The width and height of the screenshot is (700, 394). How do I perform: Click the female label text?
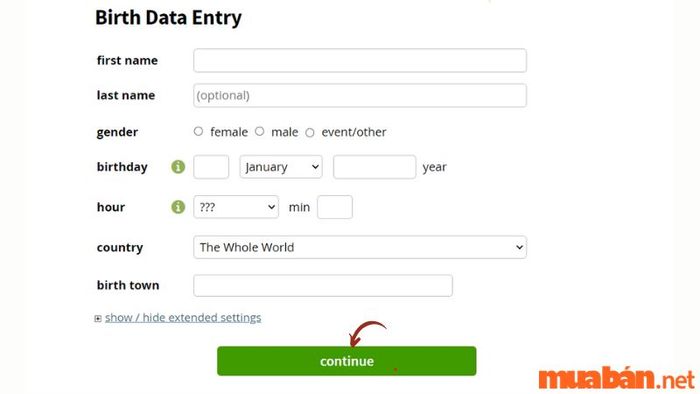tap(229, 132)
